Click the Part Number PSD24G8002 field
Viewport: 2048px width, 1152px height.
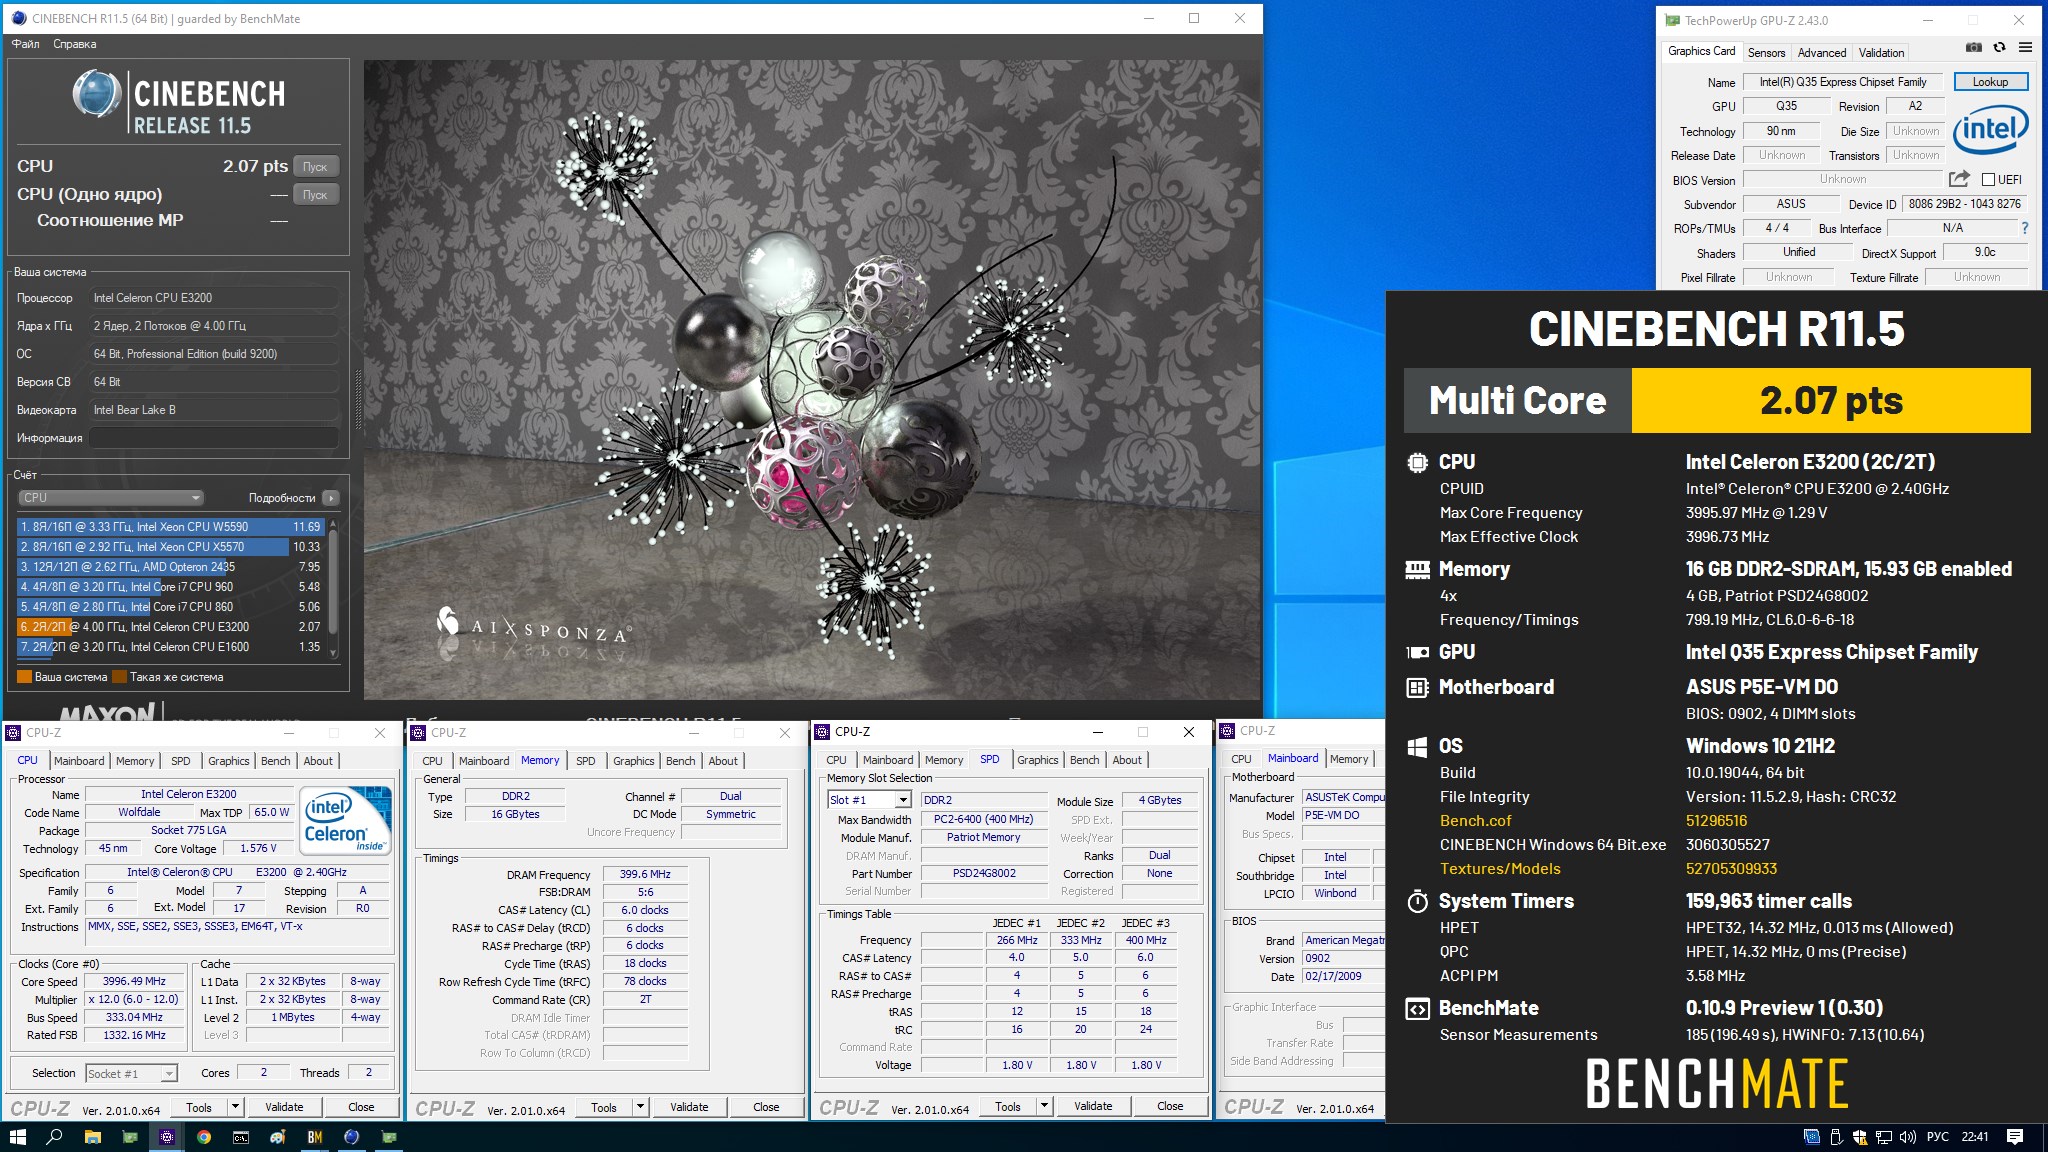[984, 873]
